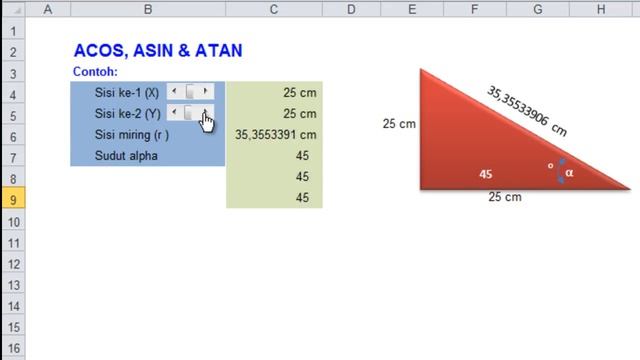
Task: Click the white 45 inside the triangle
Action: click(x=485, y=174)
